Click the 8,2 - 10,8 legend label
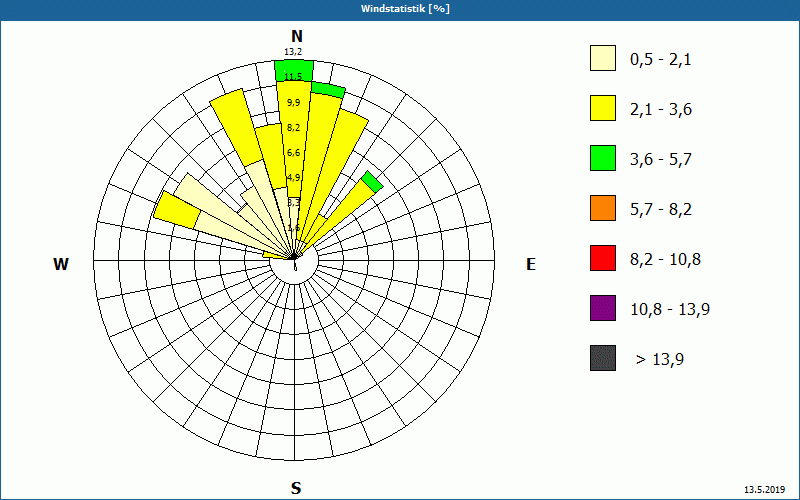The width and height of the screenshot is (800, 500). (665, 260)
